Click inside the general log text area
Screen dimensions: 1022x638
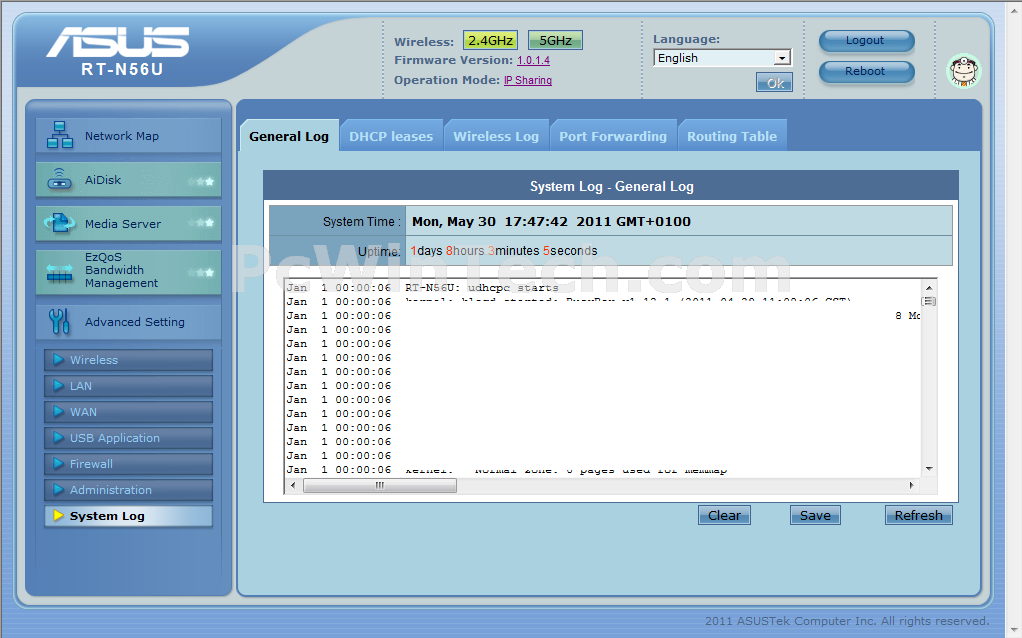(603, 378)
